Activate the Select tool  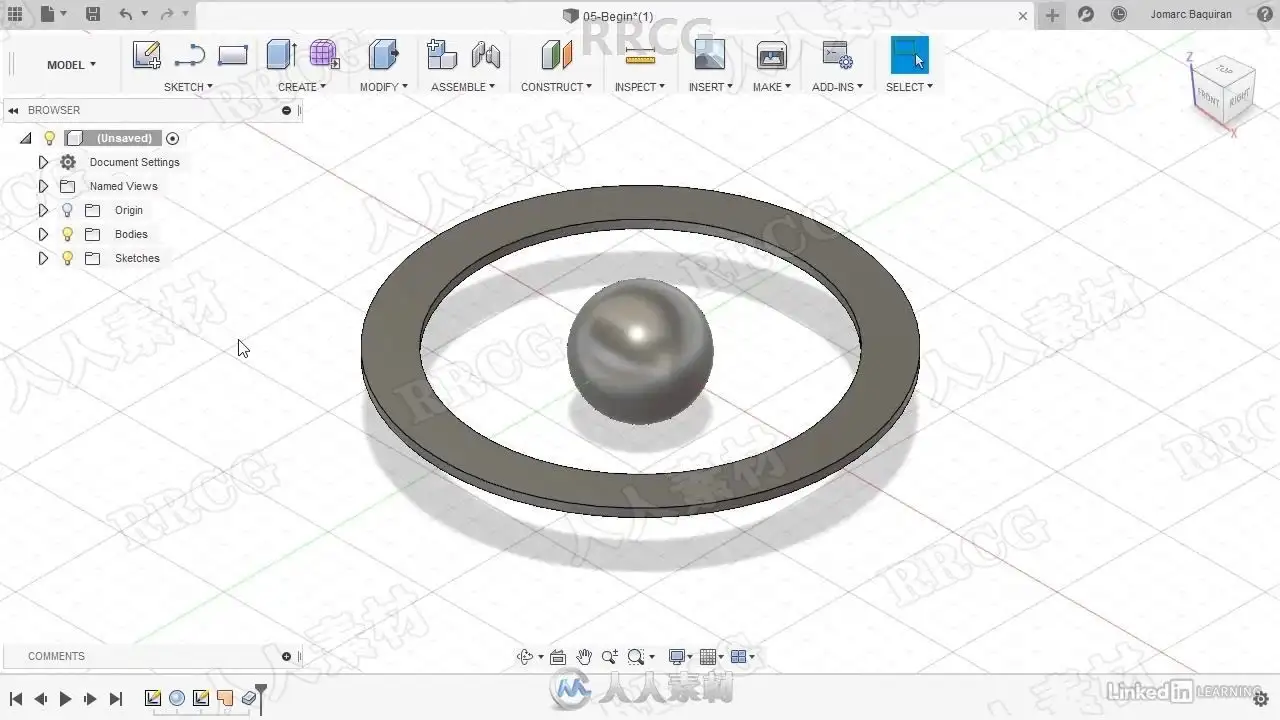[909, 55]
